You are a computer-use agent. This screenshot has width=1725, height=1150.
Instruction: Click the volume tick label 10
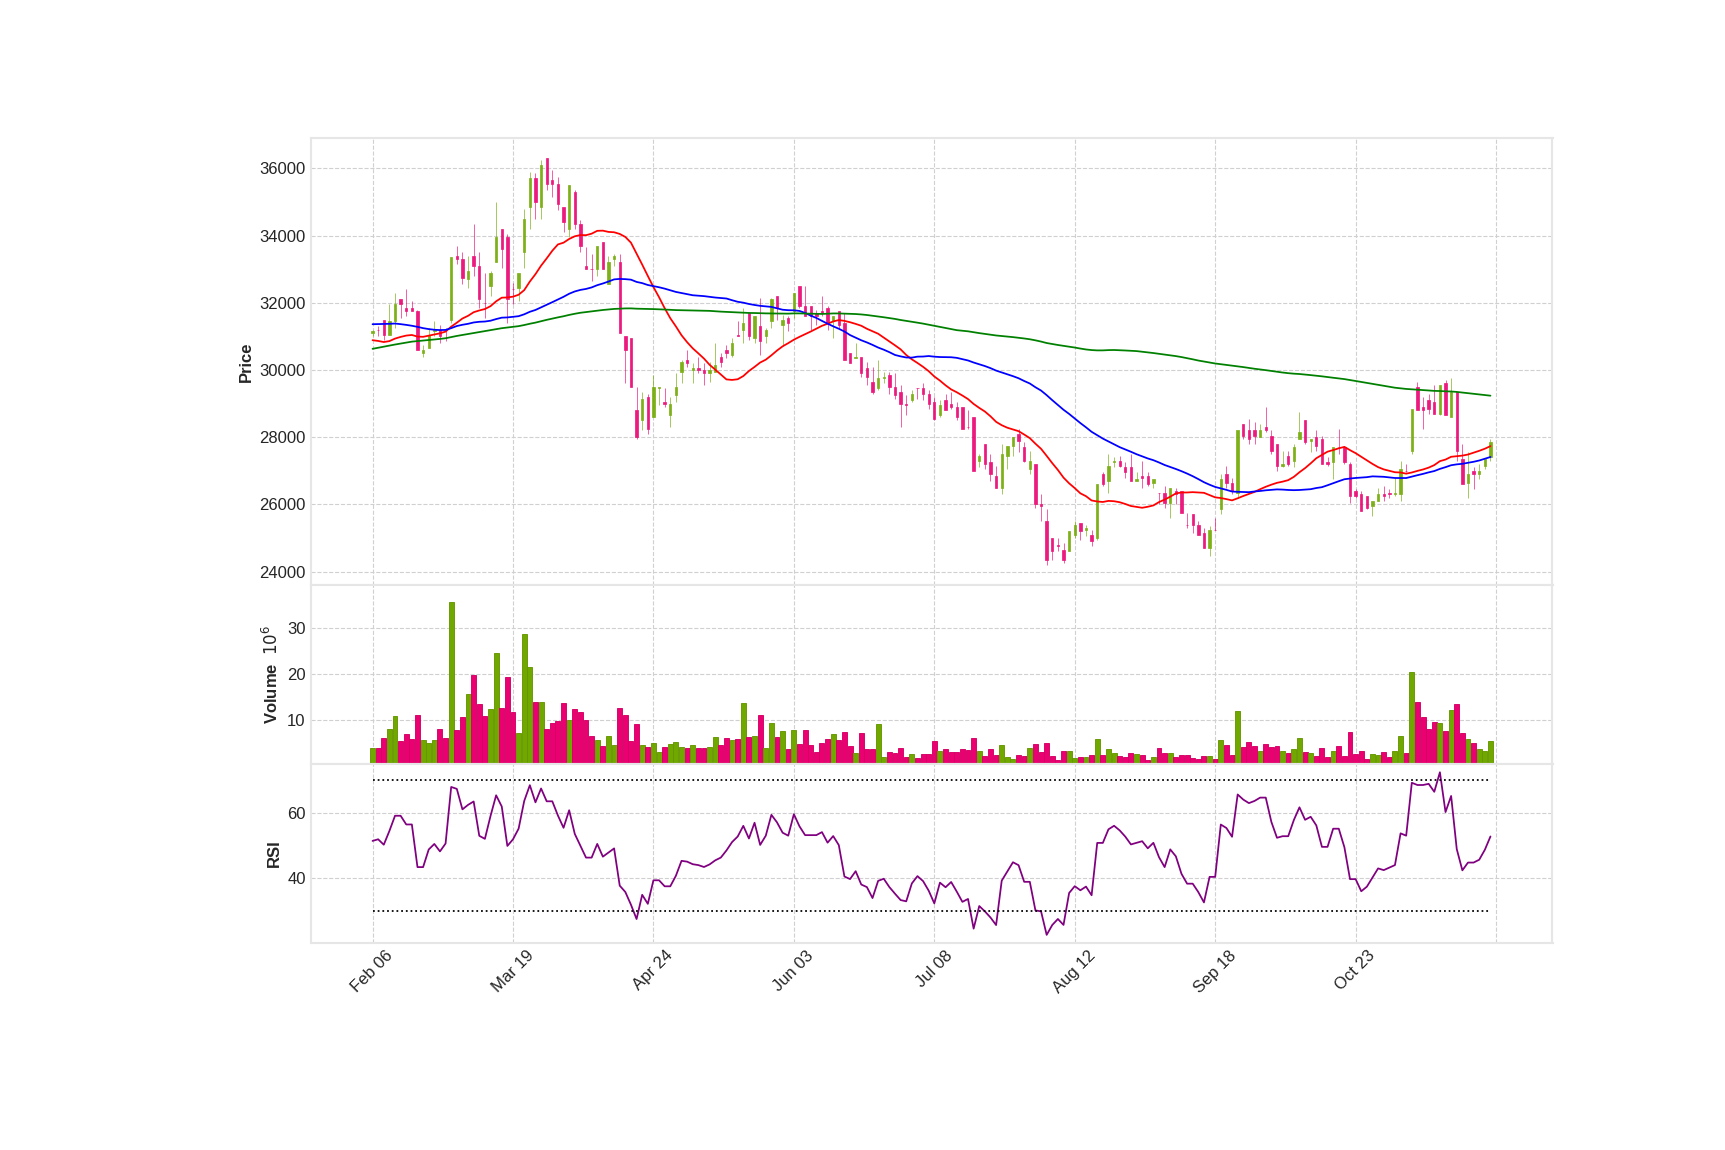coord(296,721)
